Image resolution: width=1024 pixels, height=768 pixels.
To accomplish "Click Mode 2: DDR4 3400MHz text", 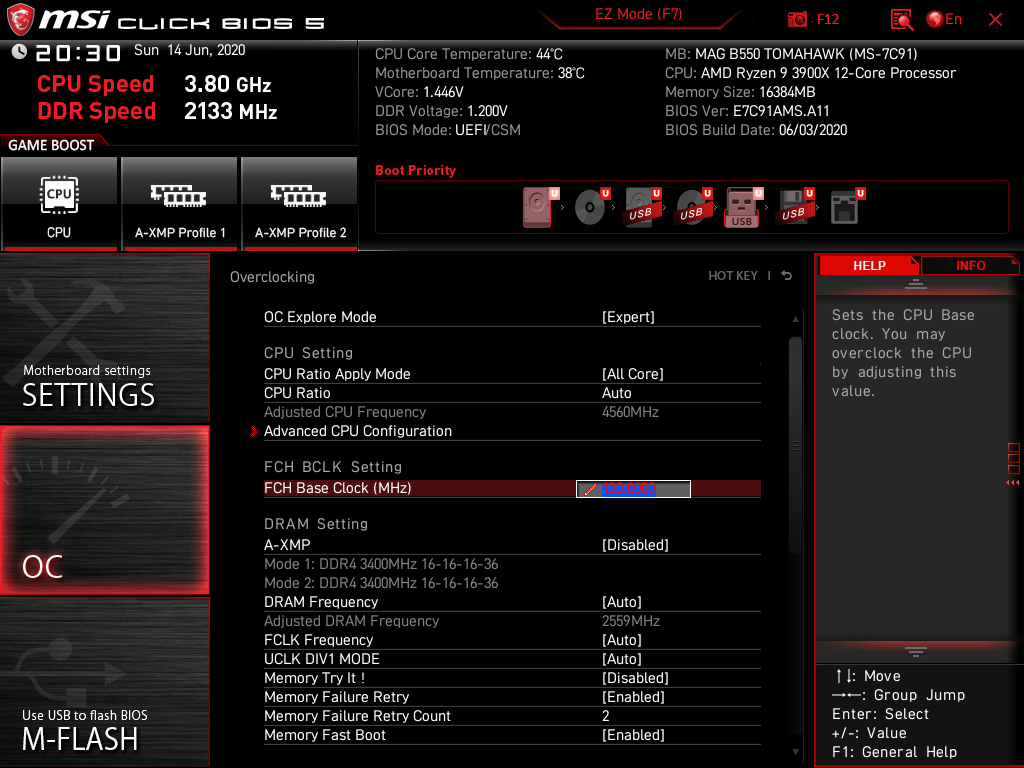I will (381, 583).
